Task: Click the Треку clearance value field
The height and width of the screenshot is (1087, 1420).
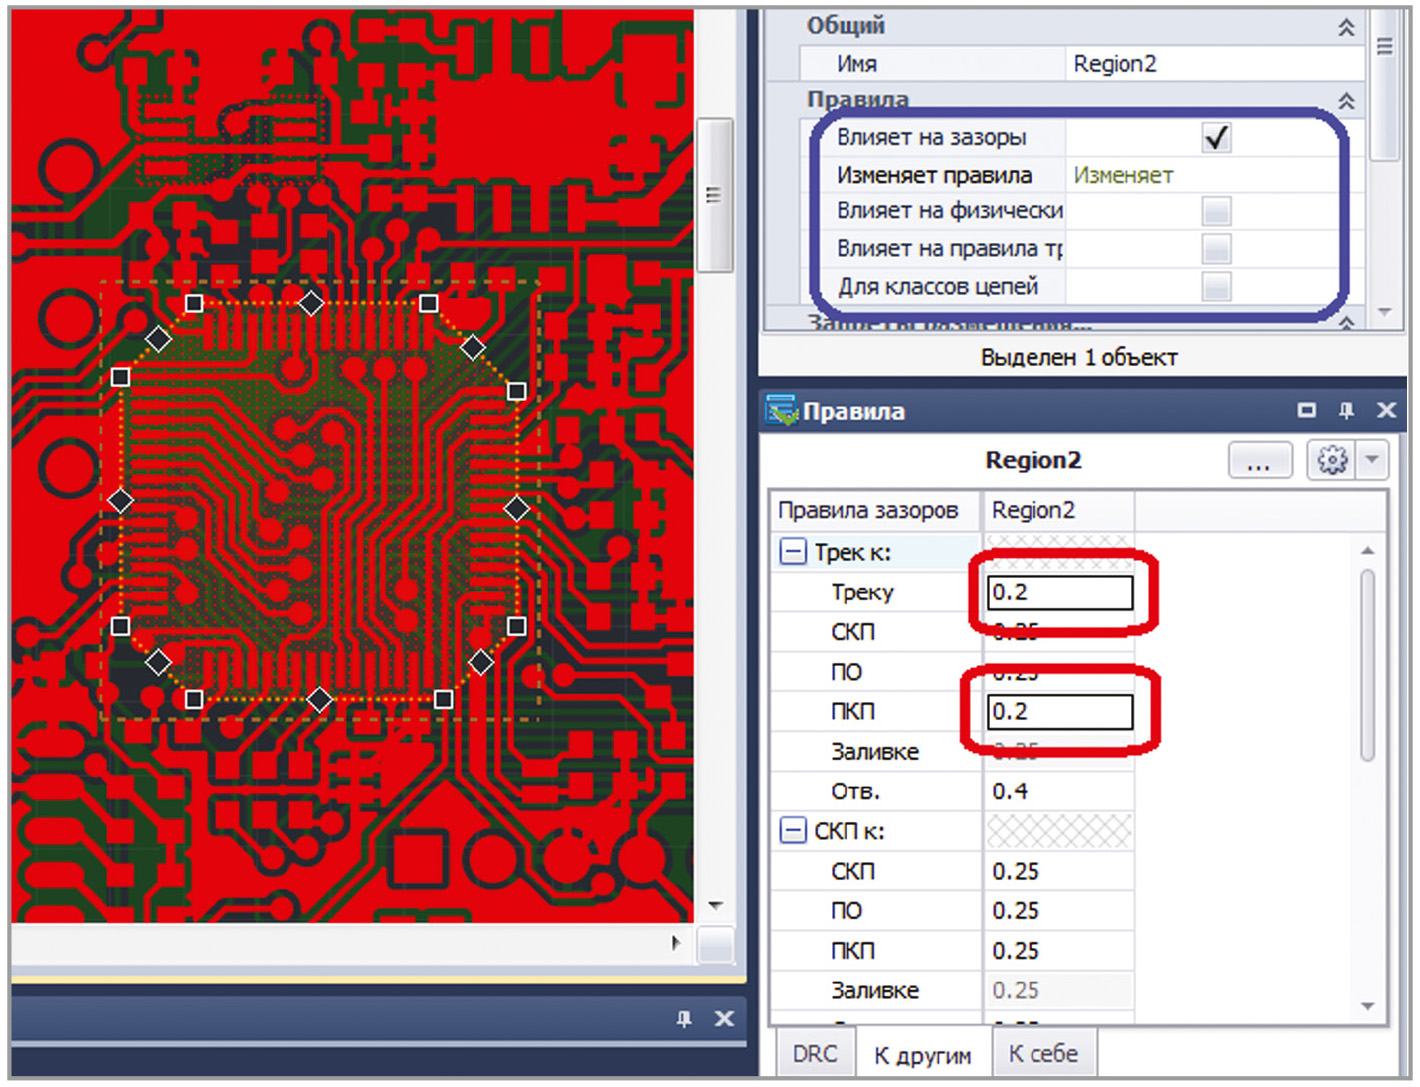Action: pyautogui.click(x=1060, y=592)
